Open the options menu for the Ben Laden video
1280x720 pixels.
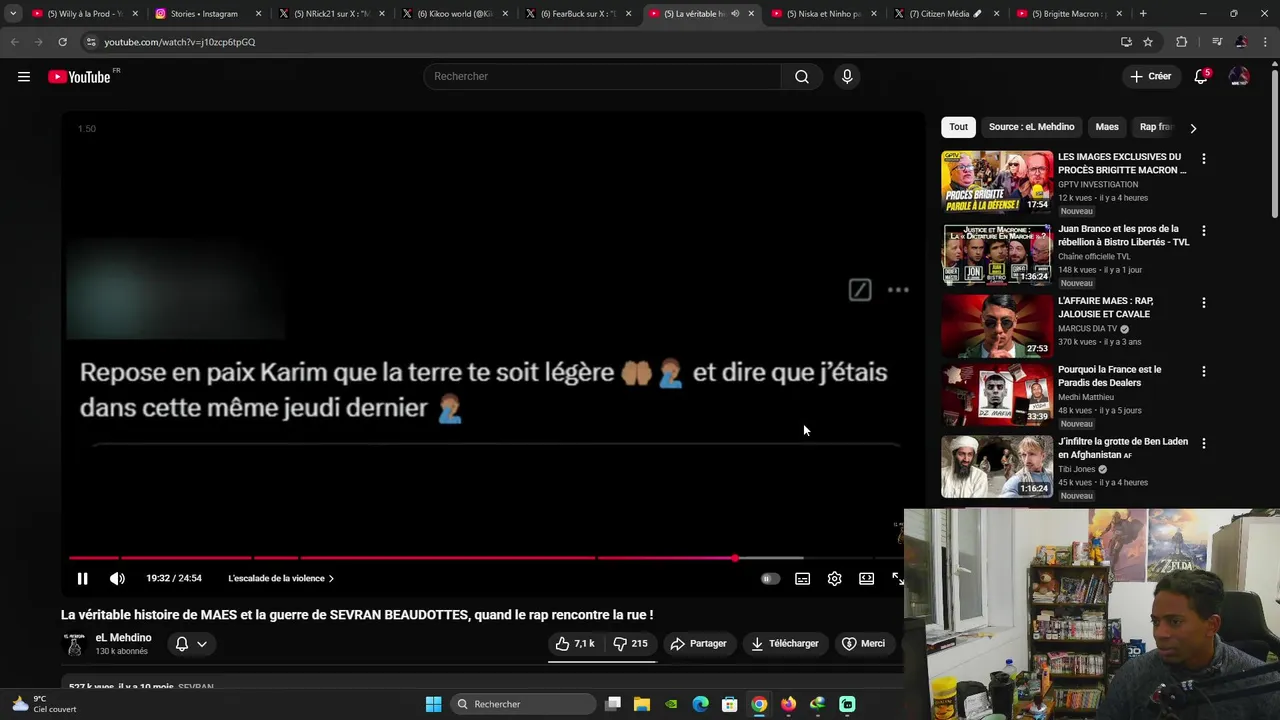pyautogui.click(x=1203, y=443)
